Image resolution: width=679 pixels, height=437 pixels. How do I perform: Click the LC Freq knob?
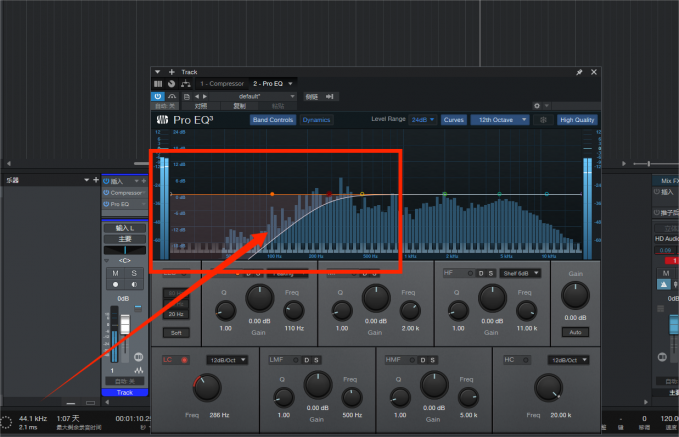[x=207, y=388]
